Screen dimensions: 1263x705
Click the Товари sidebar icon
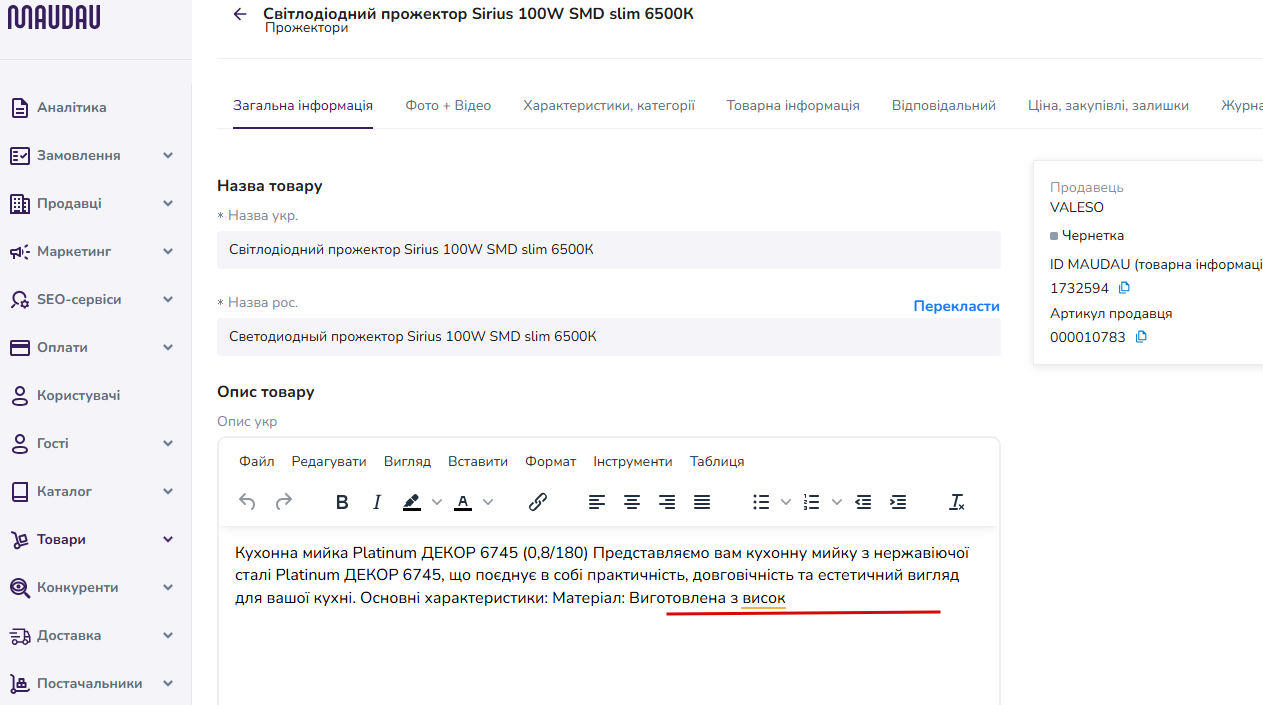pyautogui.click(x=20, y=540)
